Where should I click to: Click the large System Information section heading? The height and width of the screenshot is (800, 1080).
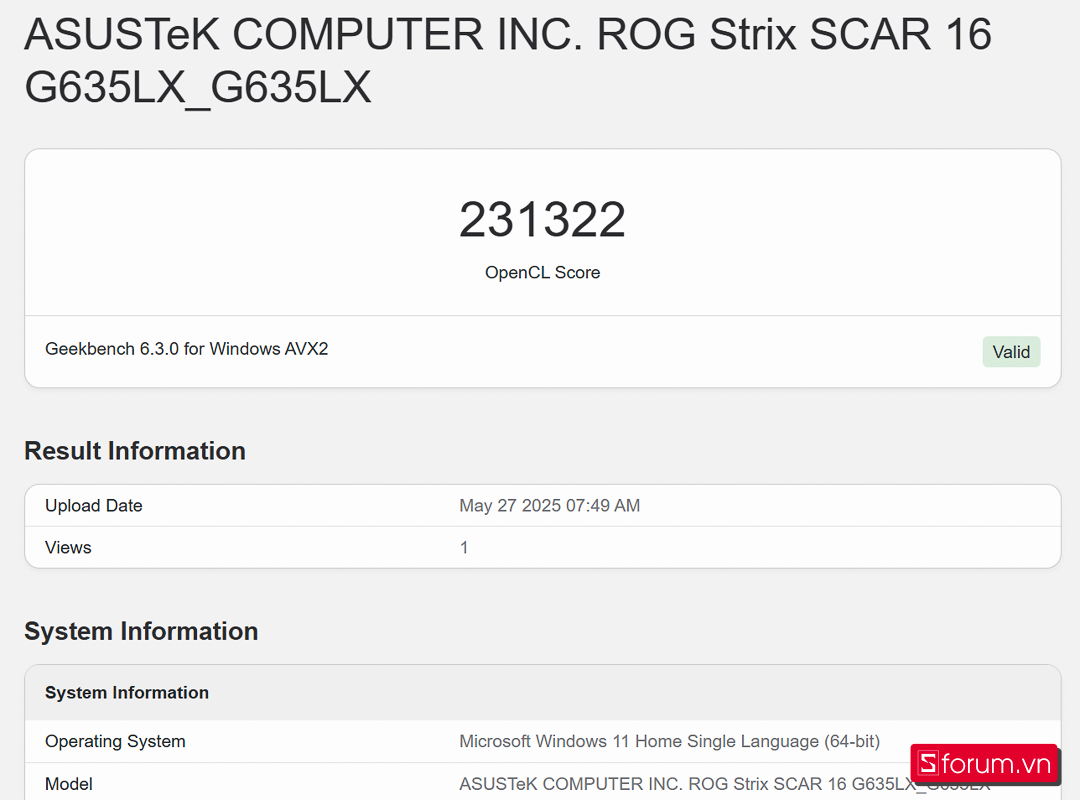(141, 632)
